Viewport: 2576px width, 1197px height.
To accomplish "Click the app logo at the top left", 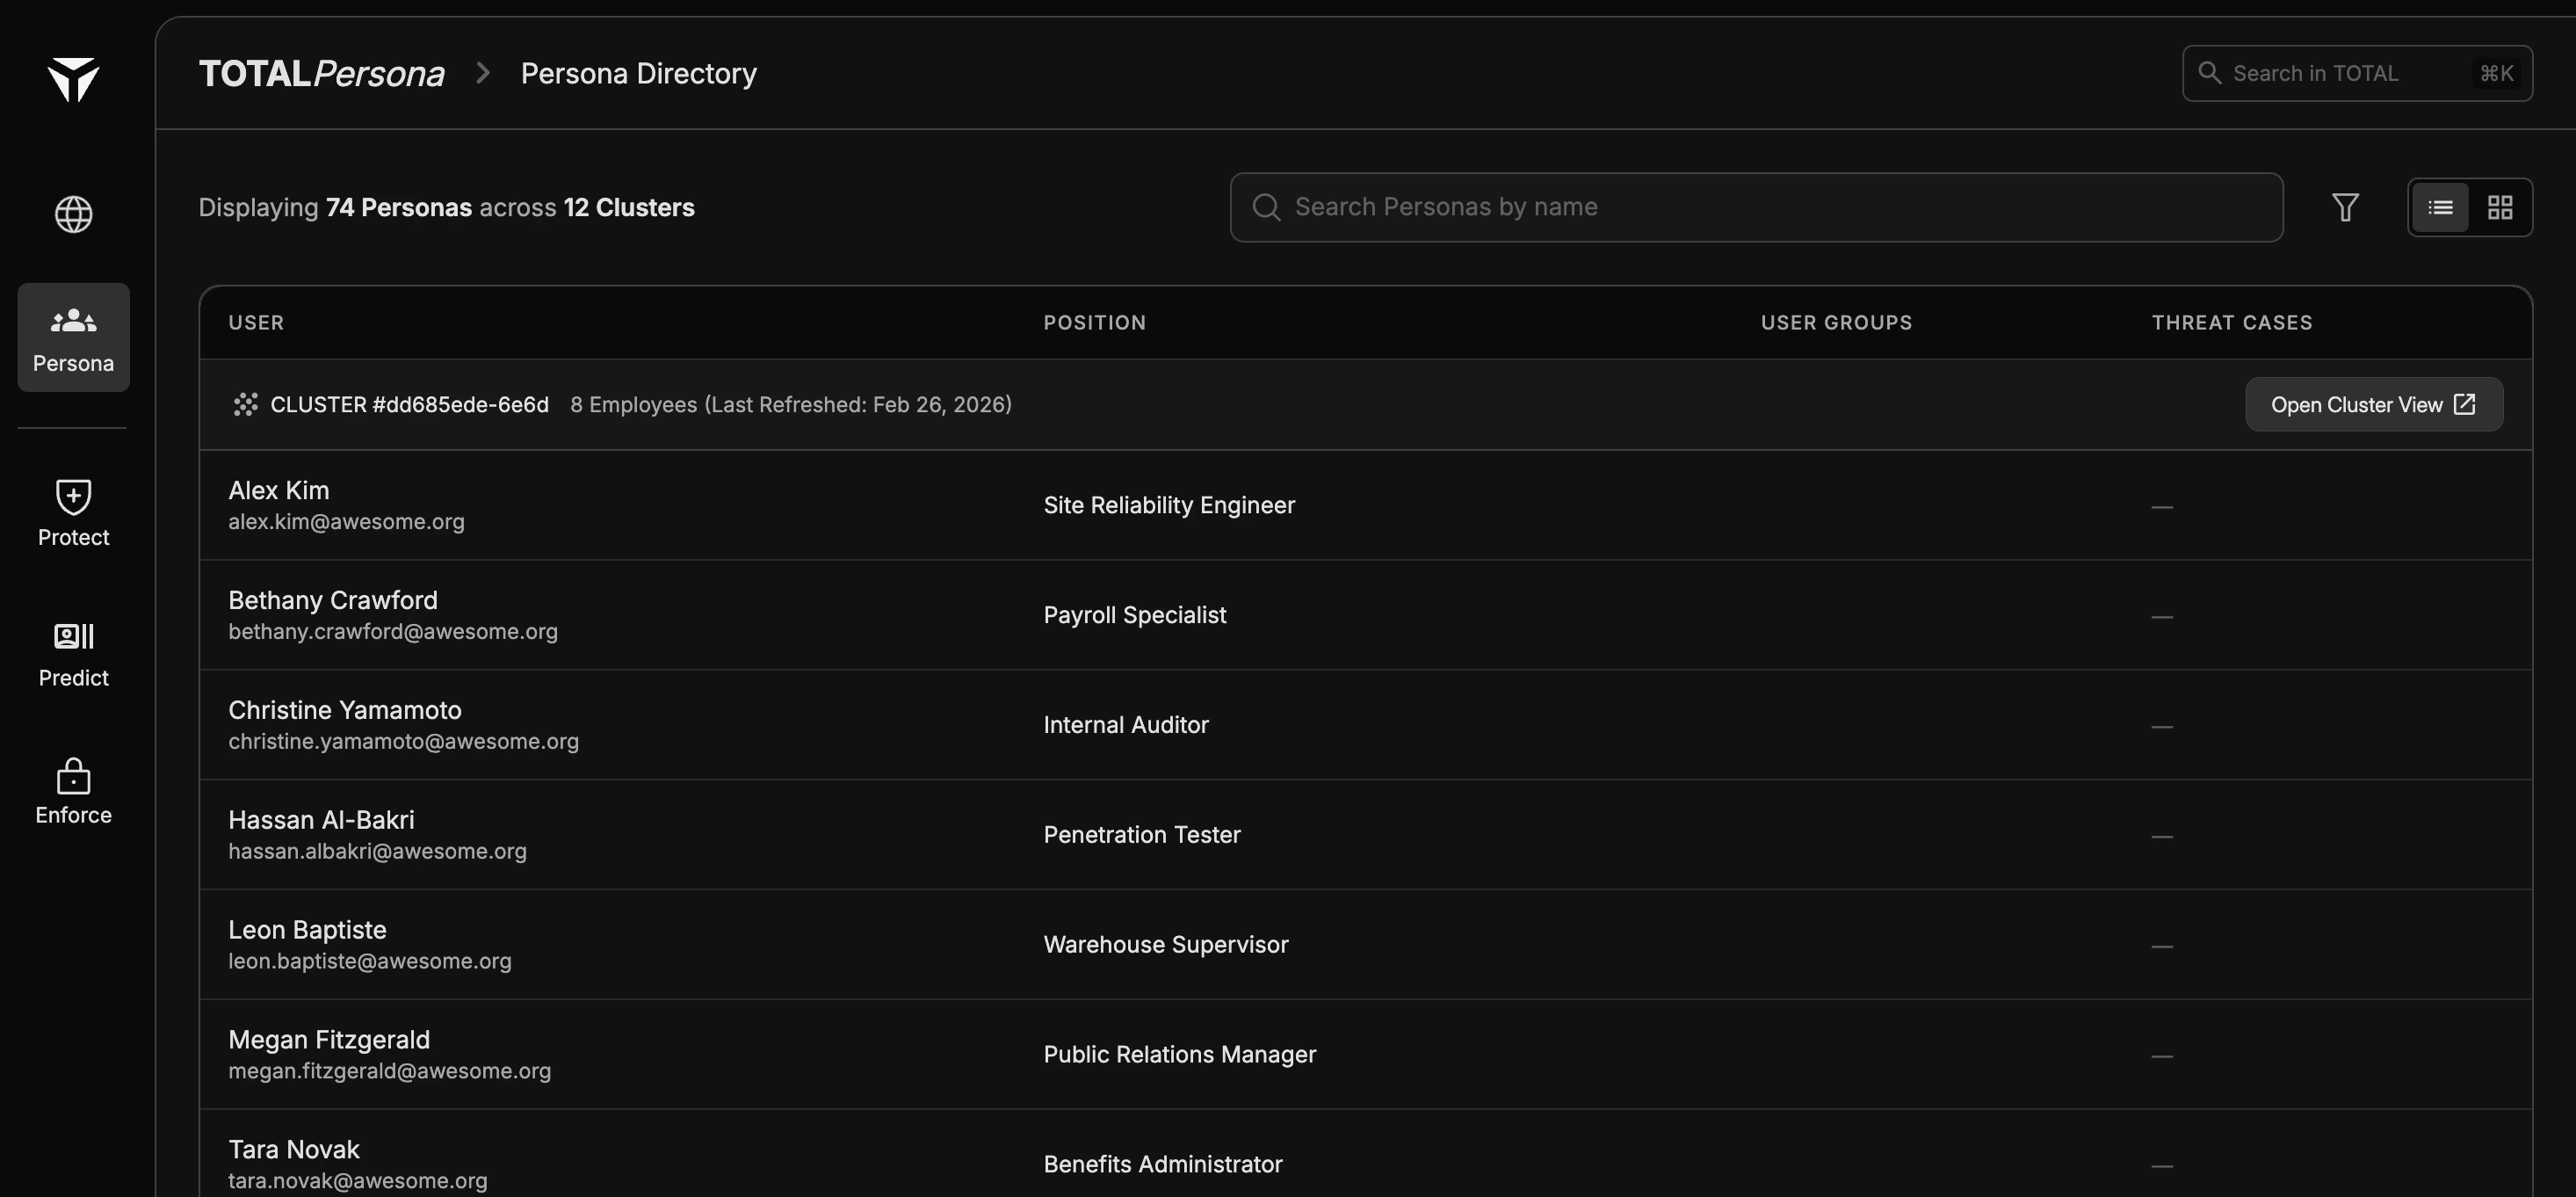I will coord(72,81).
